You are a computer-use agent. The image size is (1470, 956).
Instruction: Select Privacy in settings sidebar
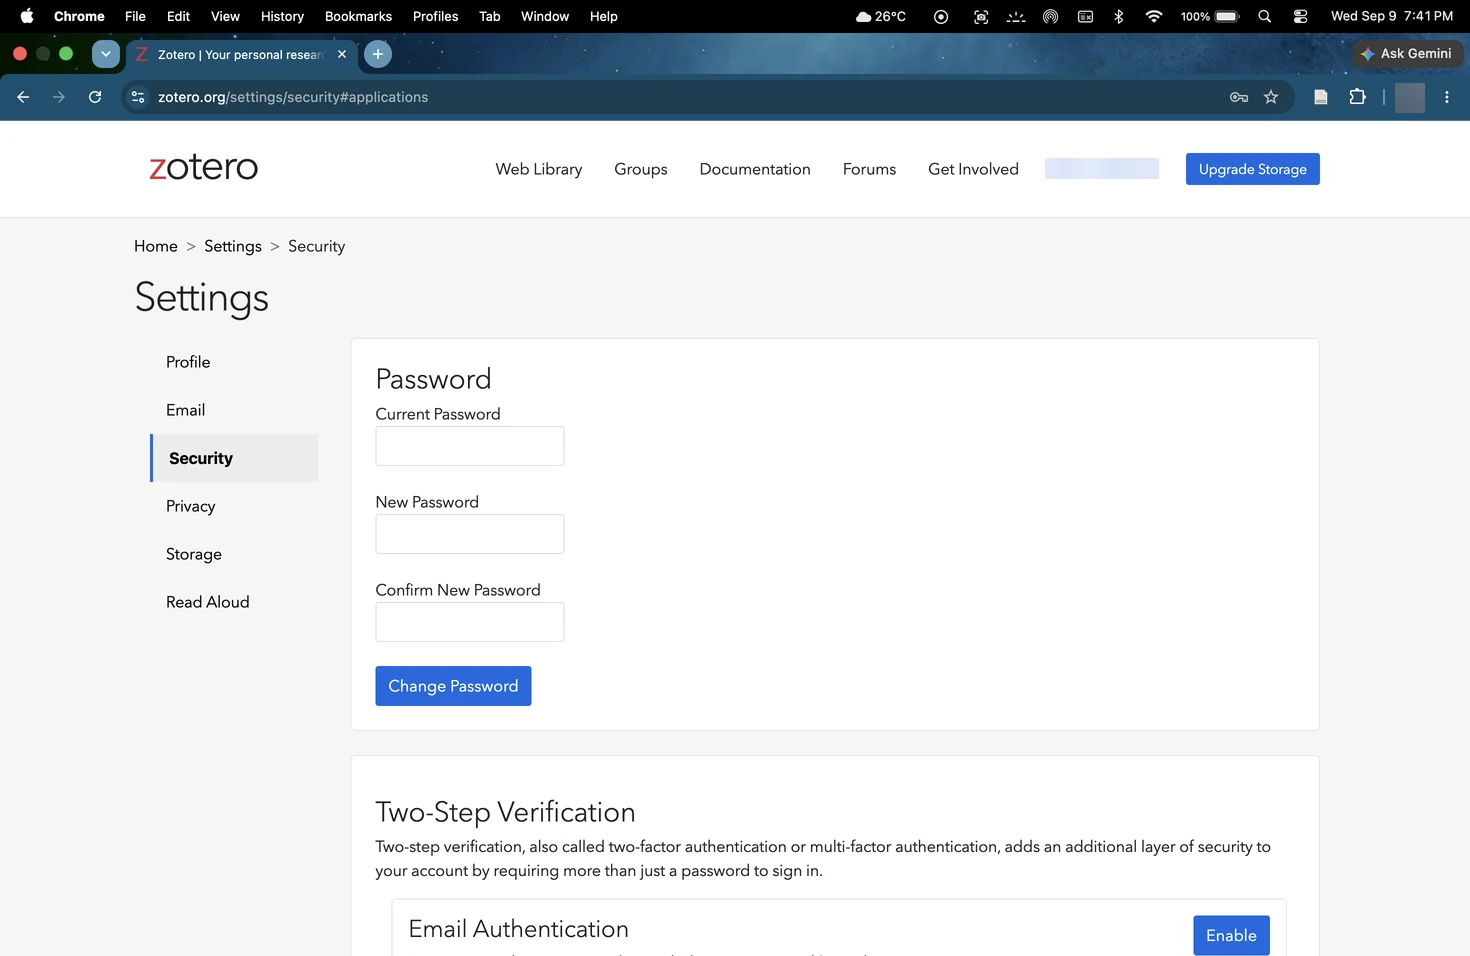coord(234,506)
